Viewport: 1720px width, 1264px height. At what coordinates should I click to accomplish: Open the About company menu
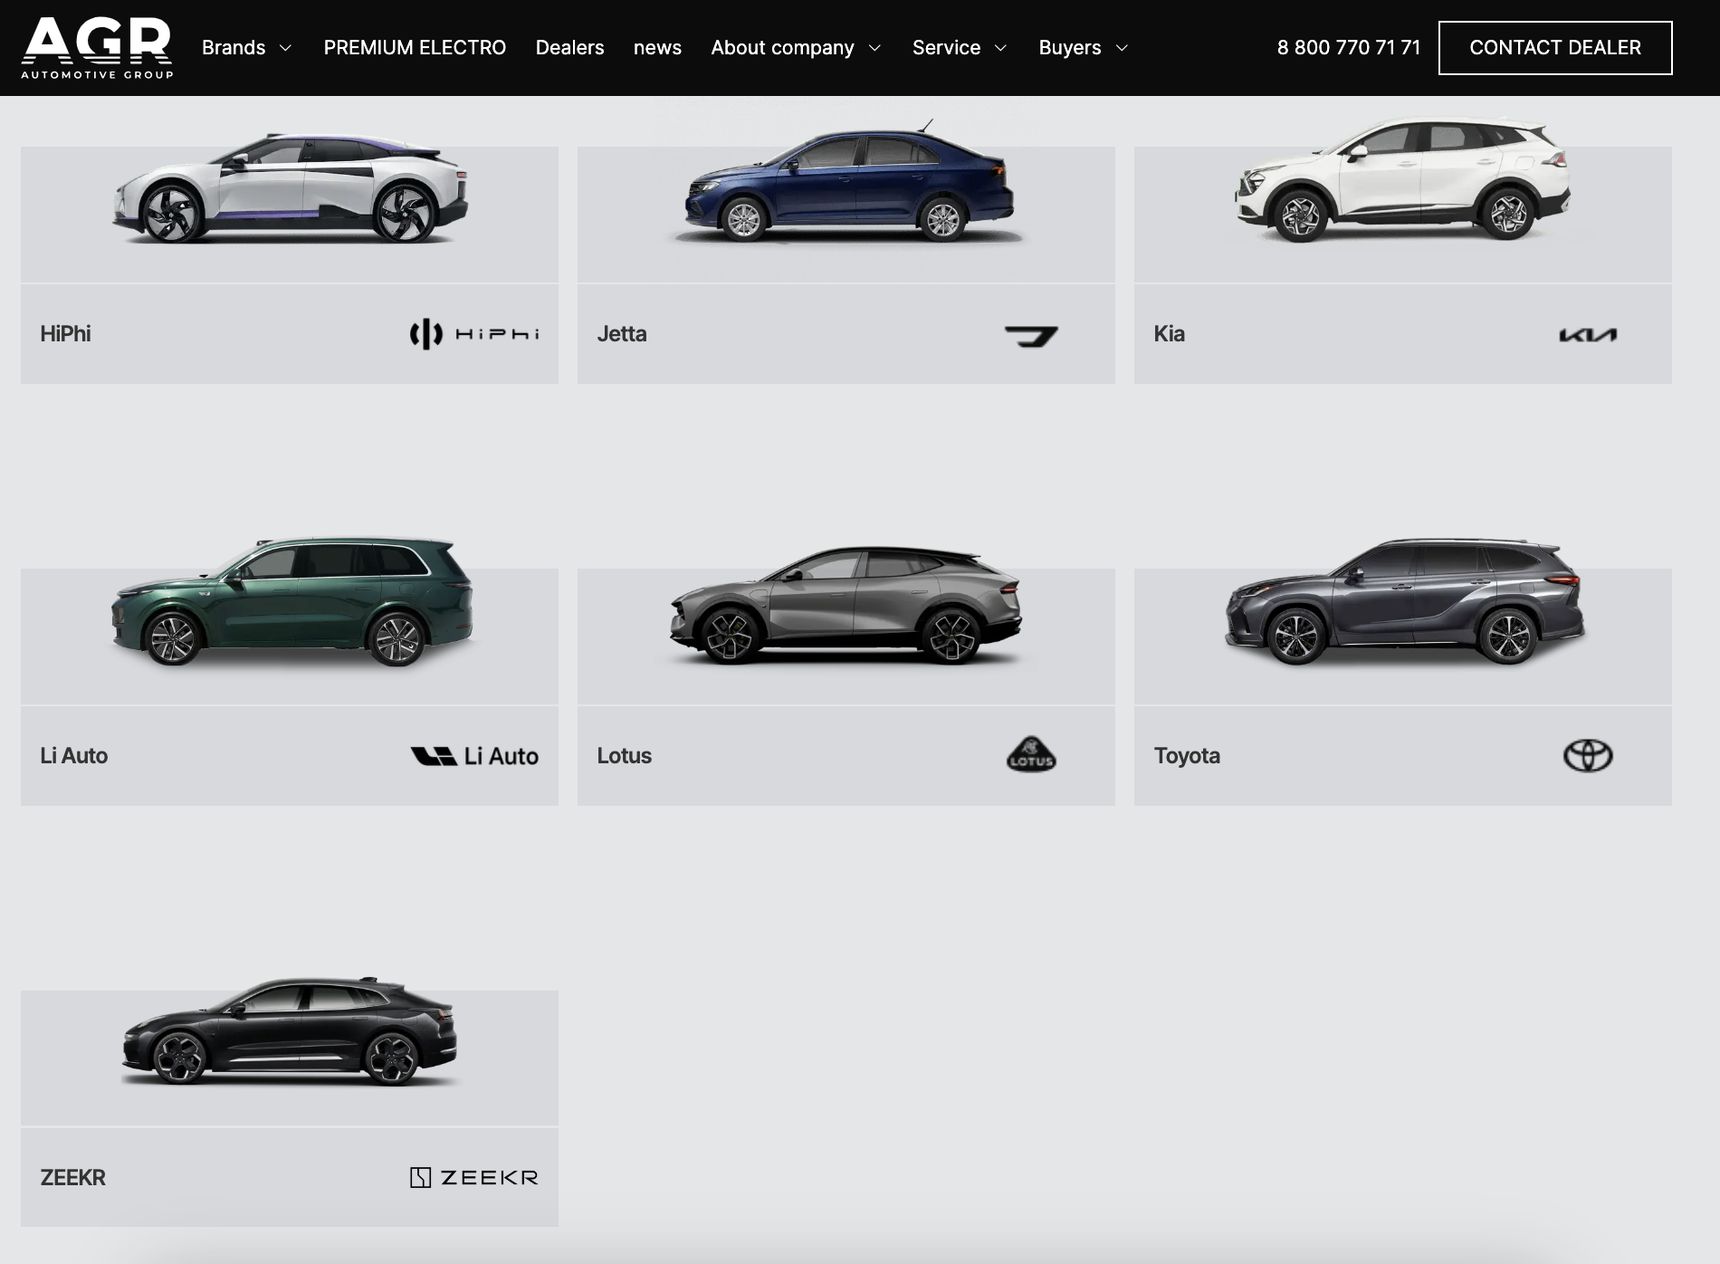782,48
